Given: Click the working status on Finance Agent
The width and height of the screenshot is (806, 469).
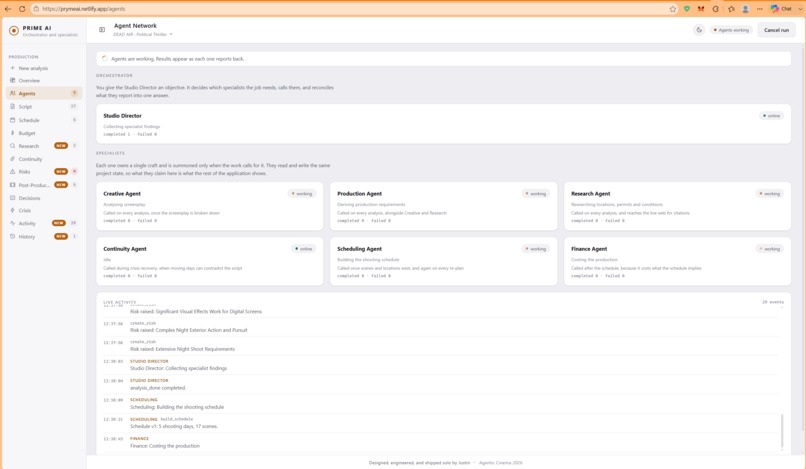Looking at the screenshot, I should click(x=770, y=248).
